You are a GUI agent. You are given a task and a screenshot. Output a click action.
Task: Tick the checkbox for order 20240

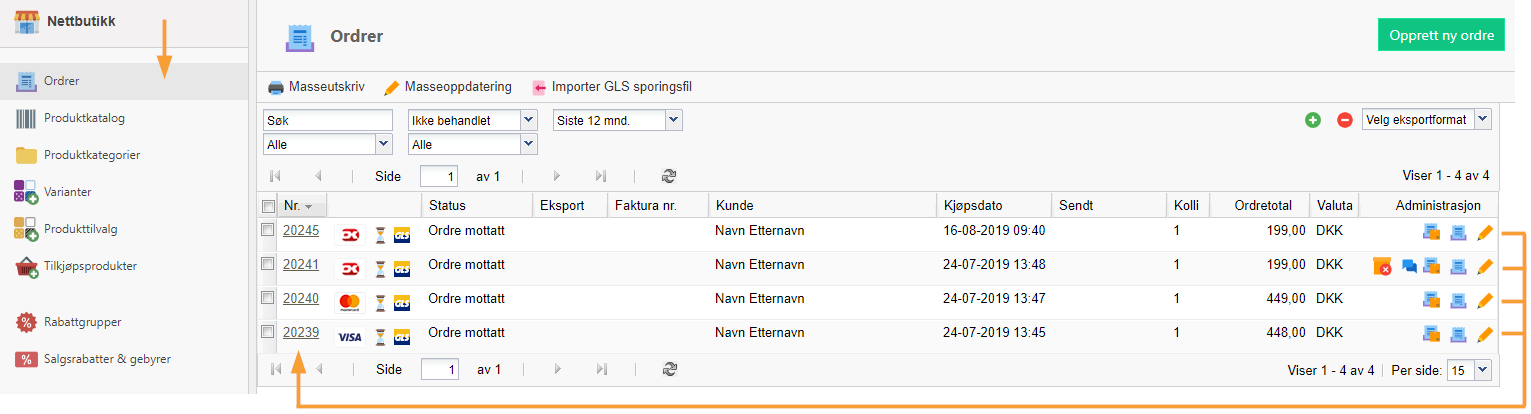coord(267,298)
